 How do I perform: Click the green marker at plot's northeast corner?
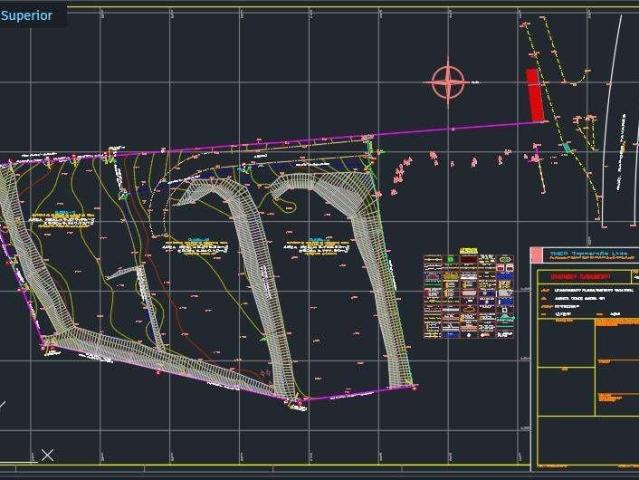(x=369, y=148)
